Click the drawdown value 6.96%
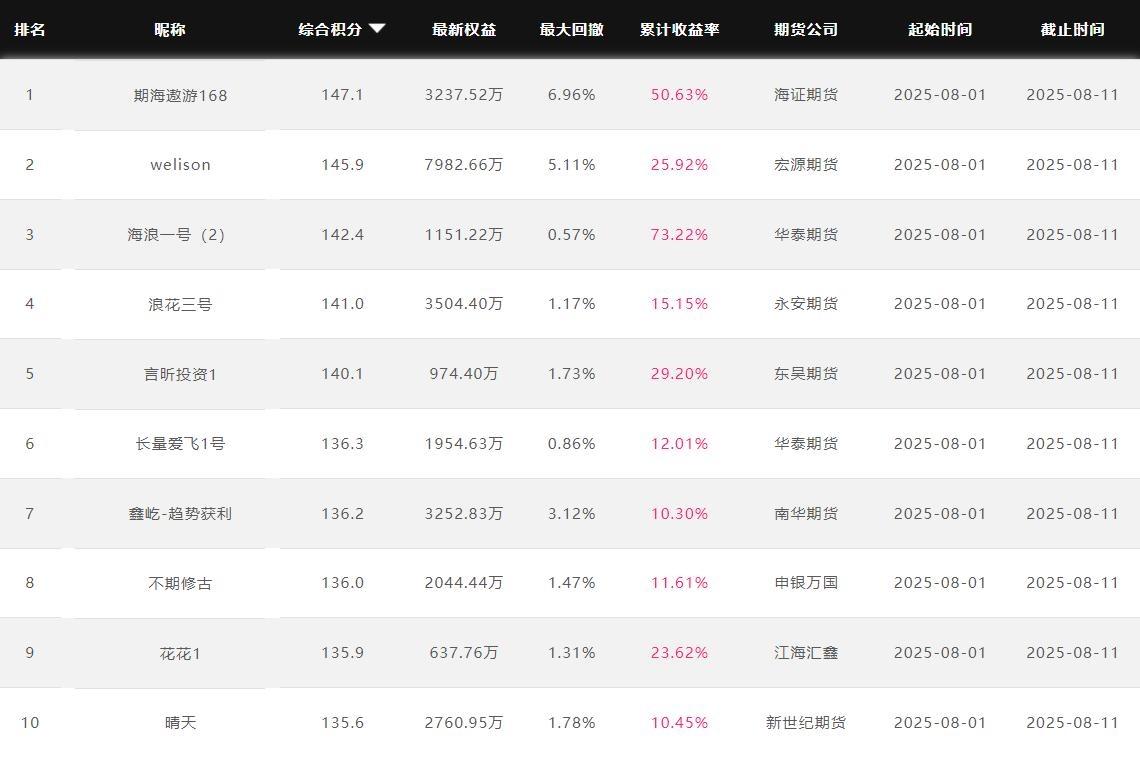Image resolution: width=1140 pixels, height=757 pixels. pos(571,95)
